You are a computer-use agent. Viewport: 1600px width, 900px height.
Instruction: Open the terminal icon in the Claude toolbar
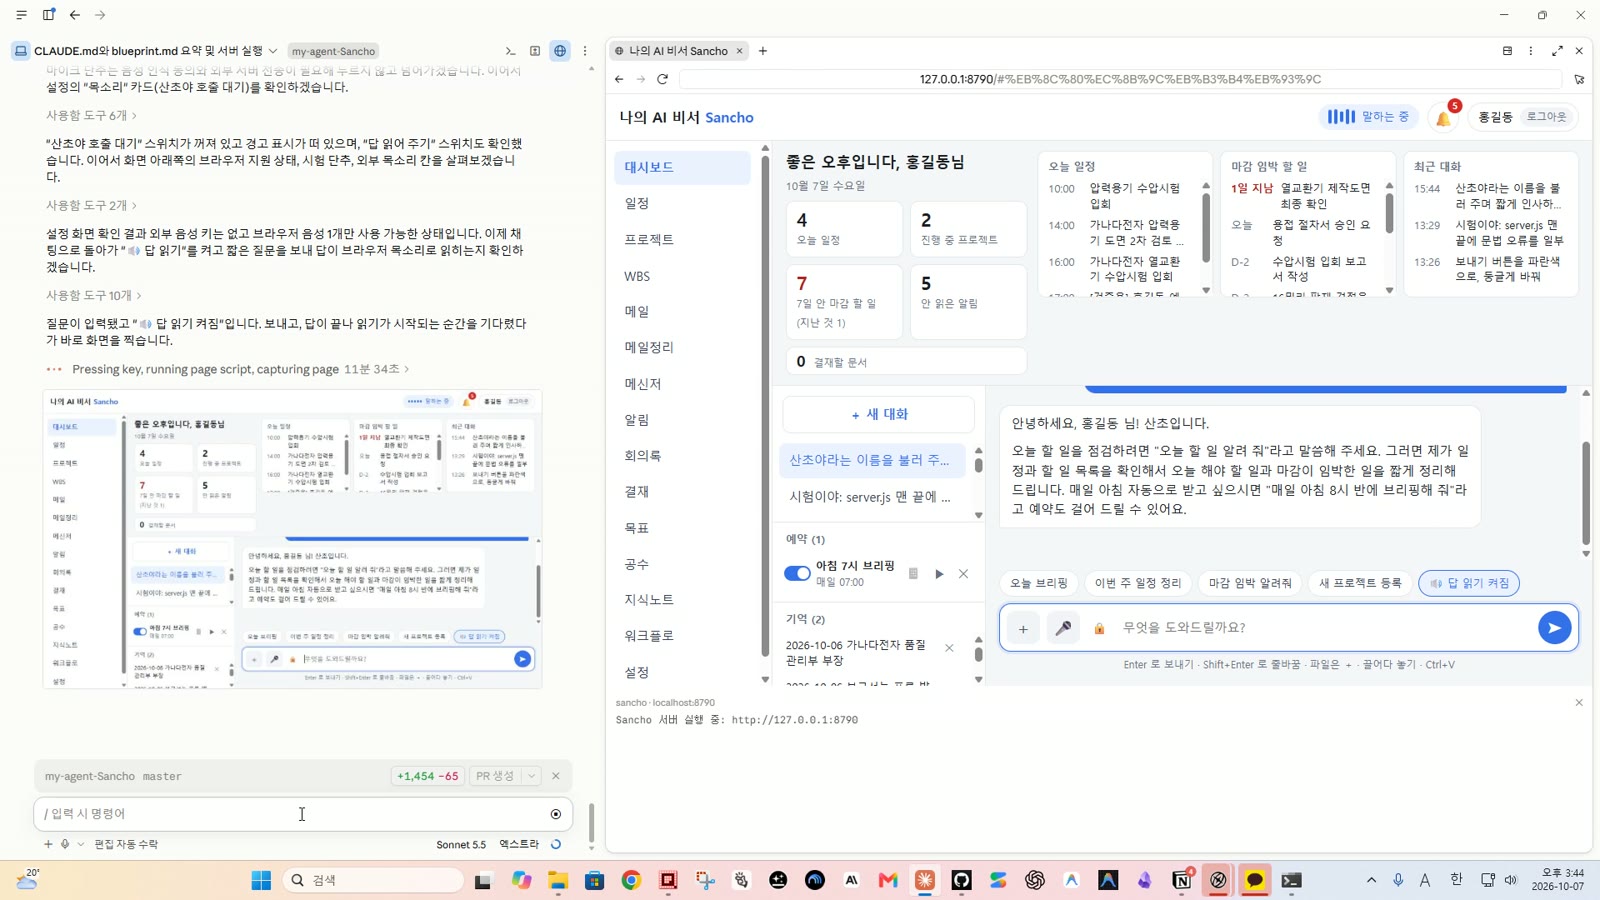(510, 51)
